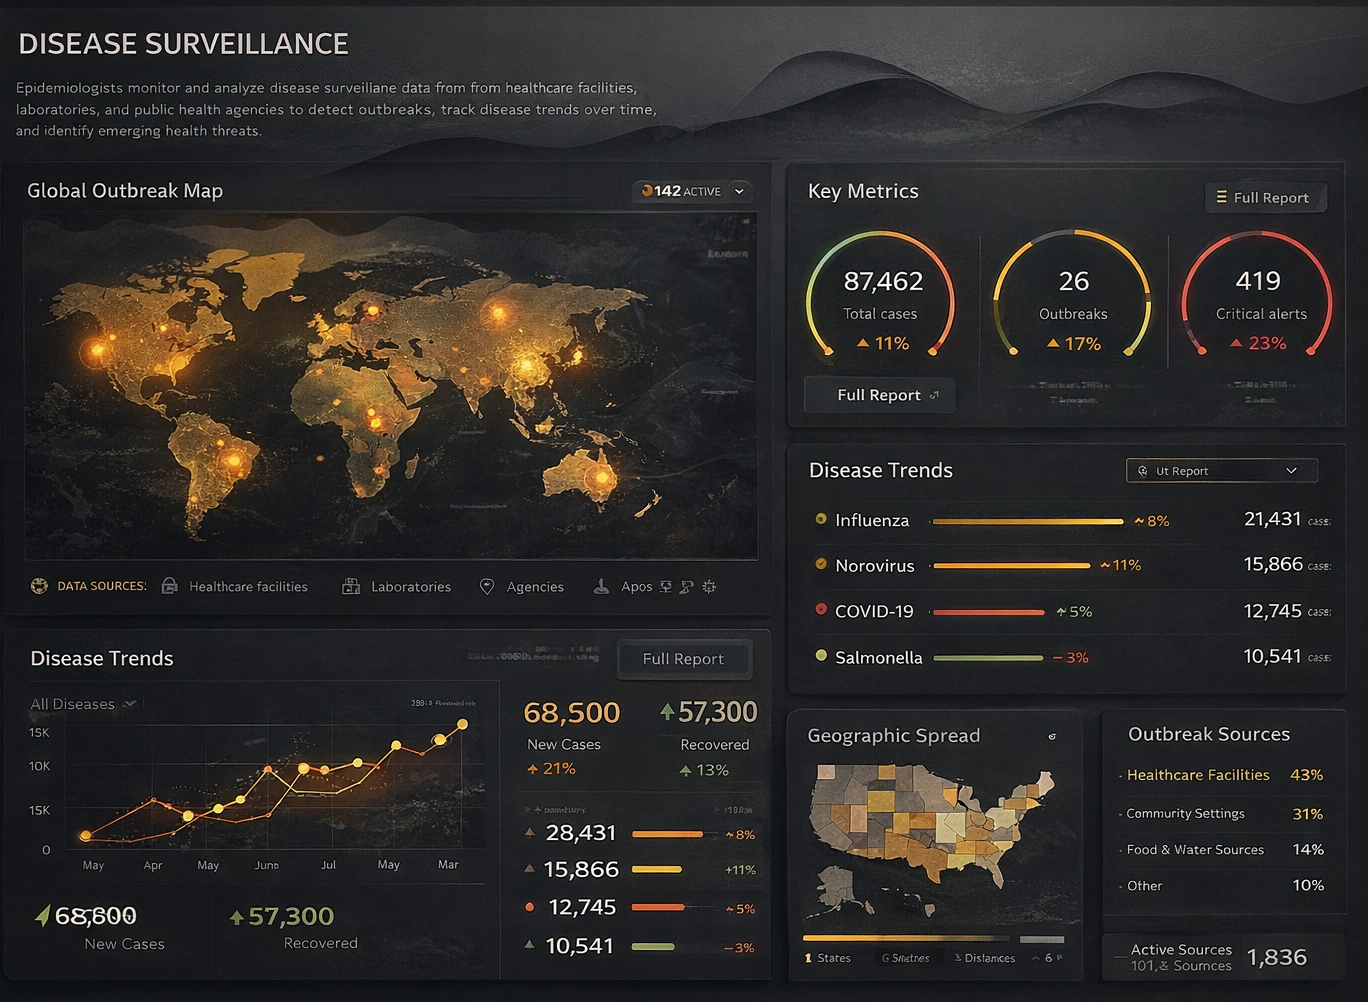Open the Disease Trends Full Report button
The image size is (1368, 1002).
click(x=684, y=659)
